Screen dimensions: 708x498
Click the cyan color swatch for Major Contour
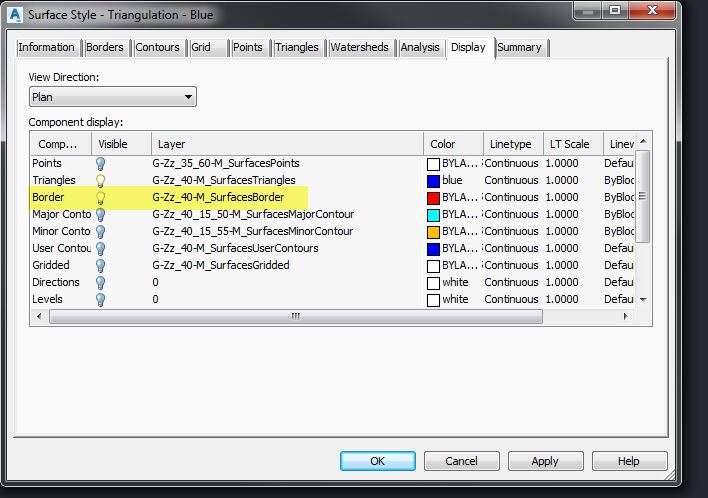[x=433, y=215]
